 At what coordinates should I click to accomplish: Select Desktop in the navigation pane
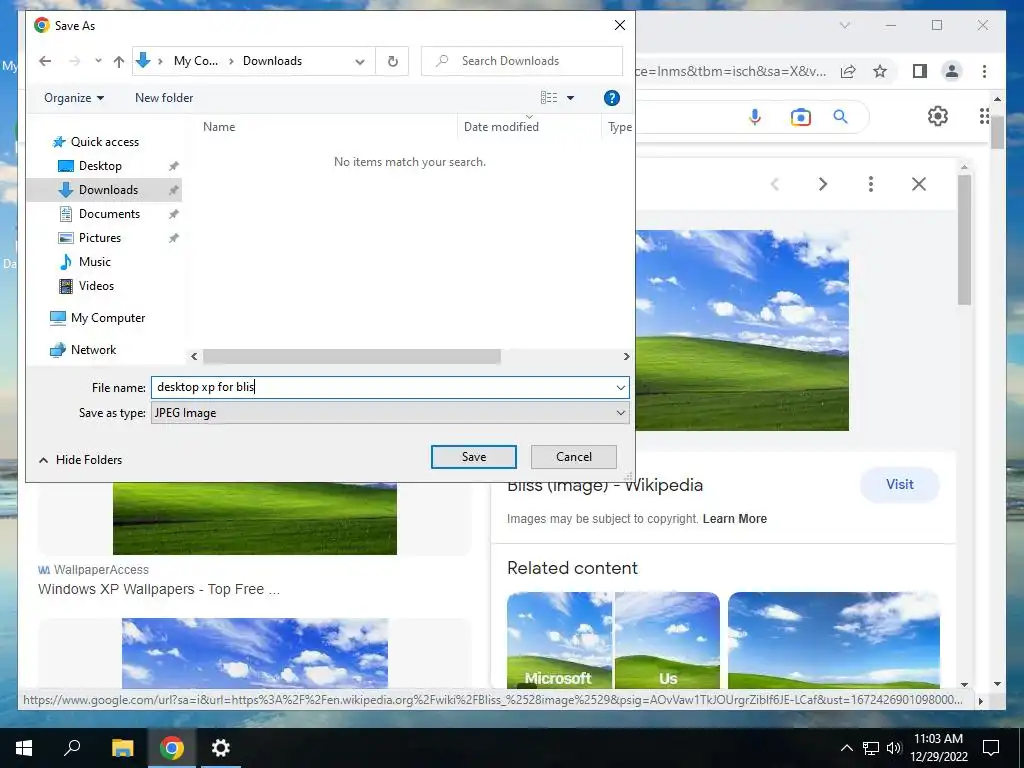pyautogui.click(x=100, y=166)
